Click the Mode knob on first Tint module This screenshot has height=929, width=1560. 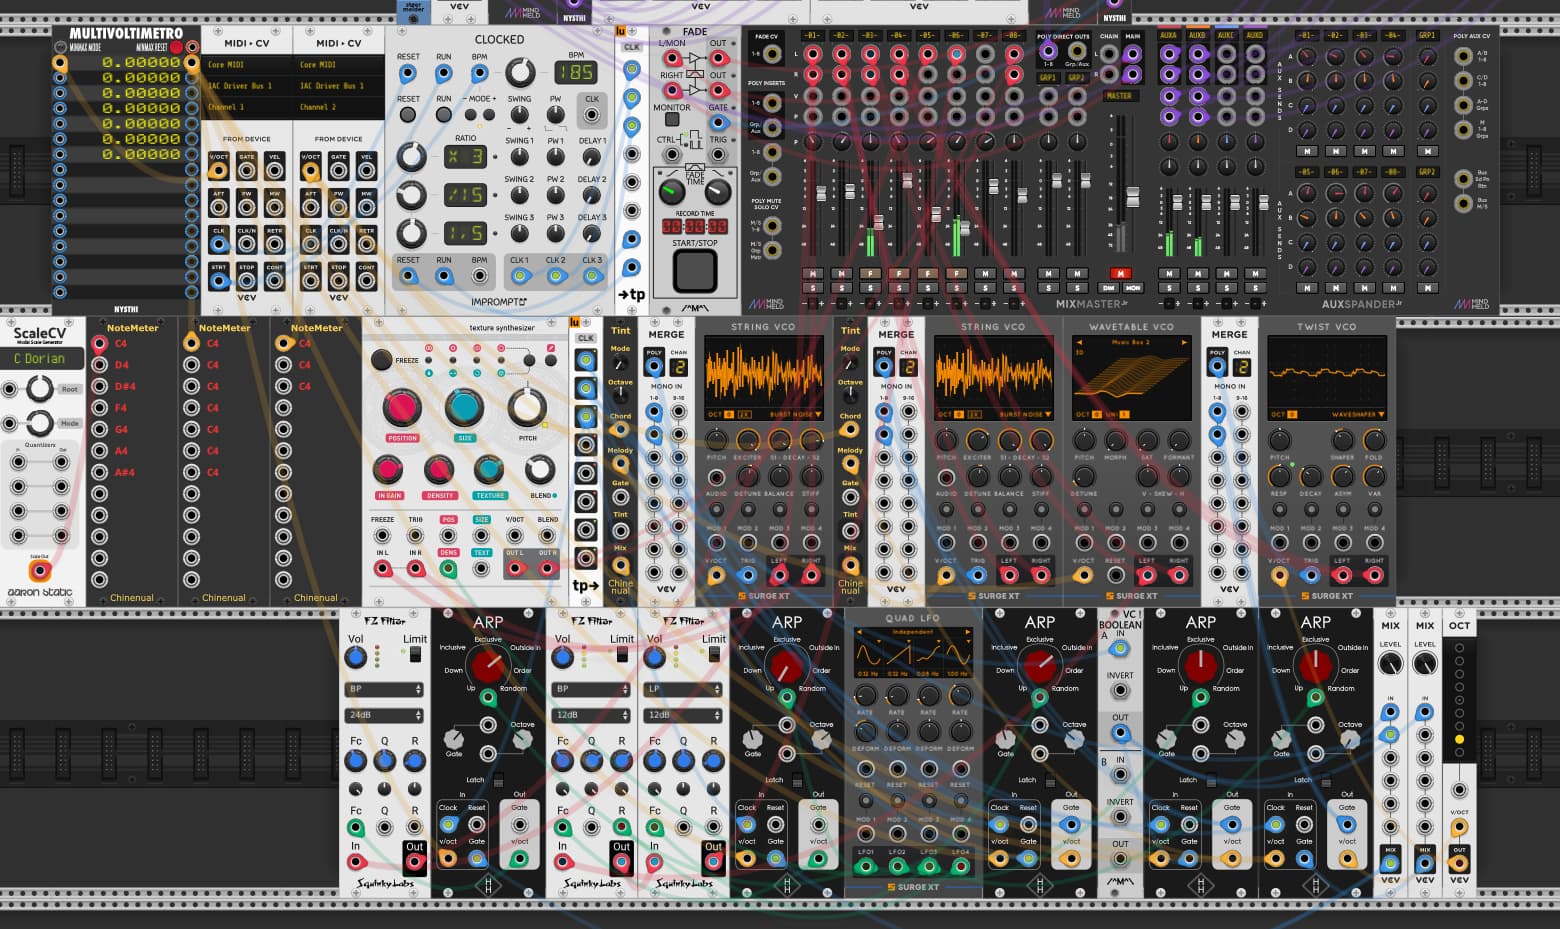620,365
